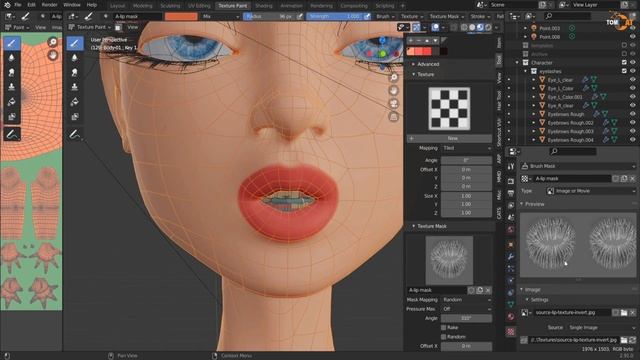Open texture Type Image or Movie dropdown

coord(591,191)
